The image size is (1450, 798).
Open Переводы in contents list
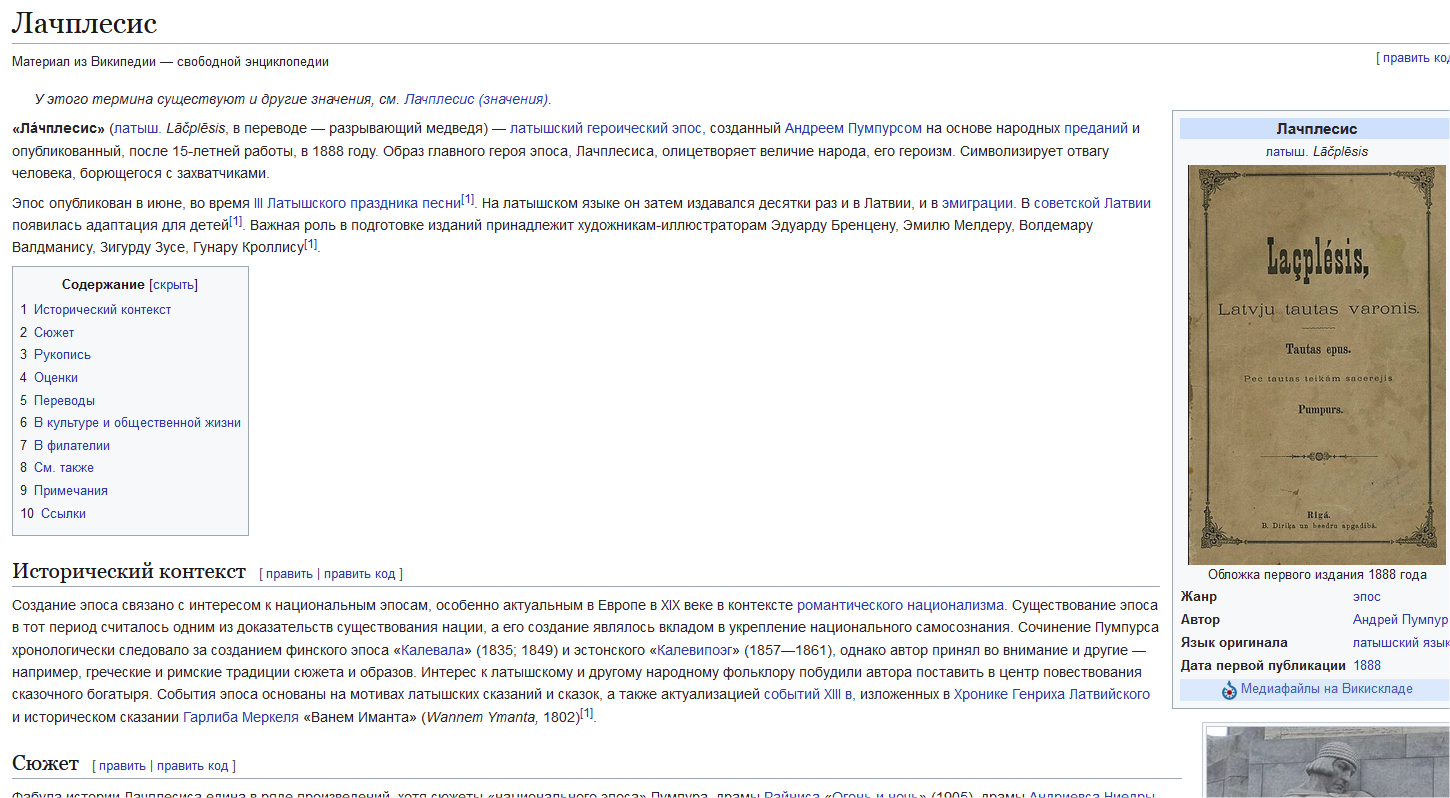coord(64,401)
